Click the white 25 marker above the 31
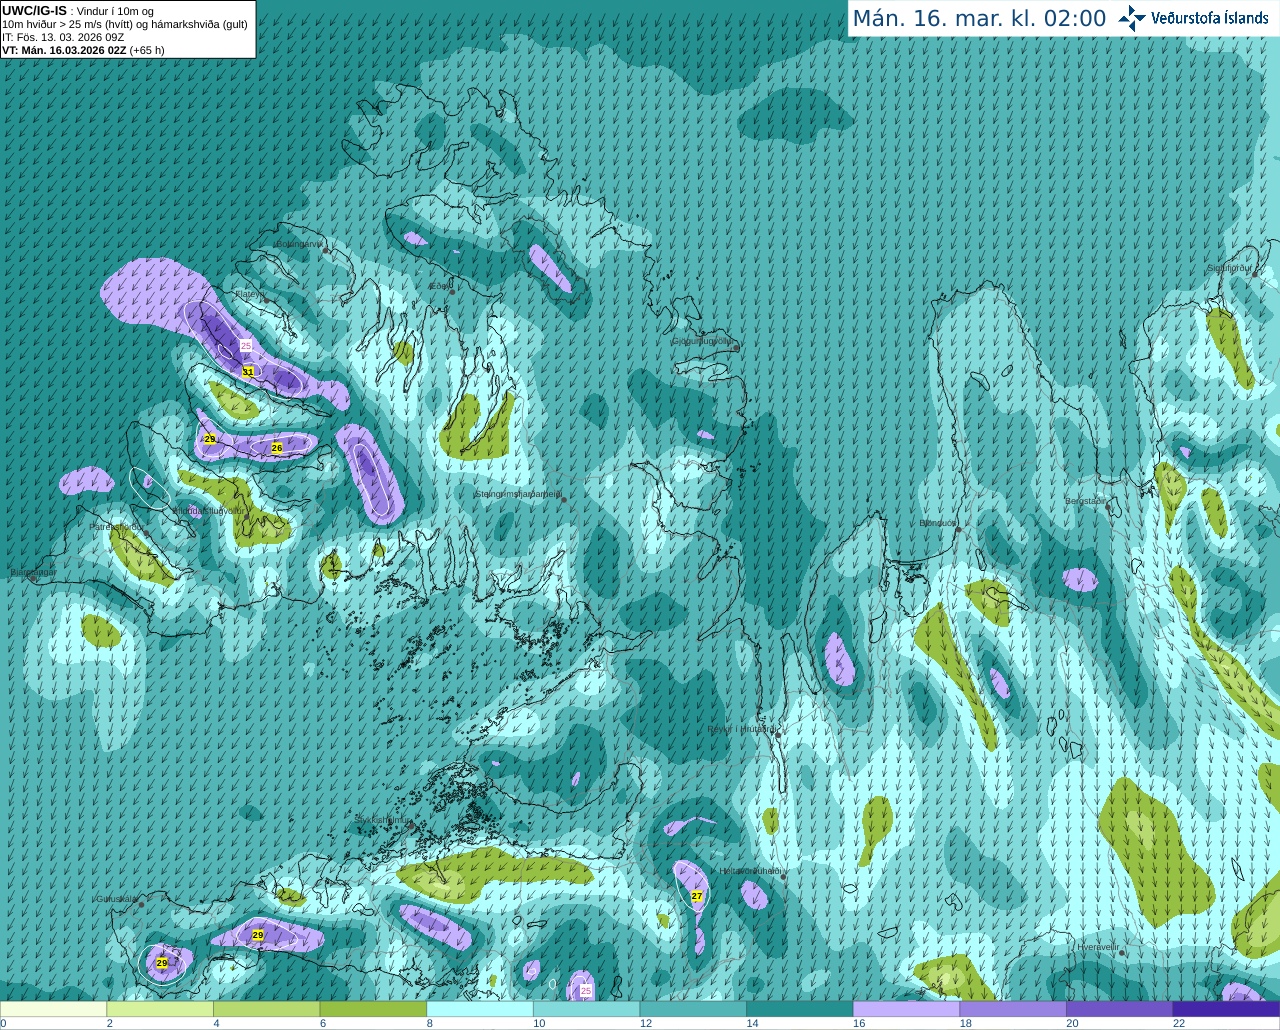Image resolution: width=1280 pixels, height=1030 pixels. pyautogui.click(x=246, y=345)
